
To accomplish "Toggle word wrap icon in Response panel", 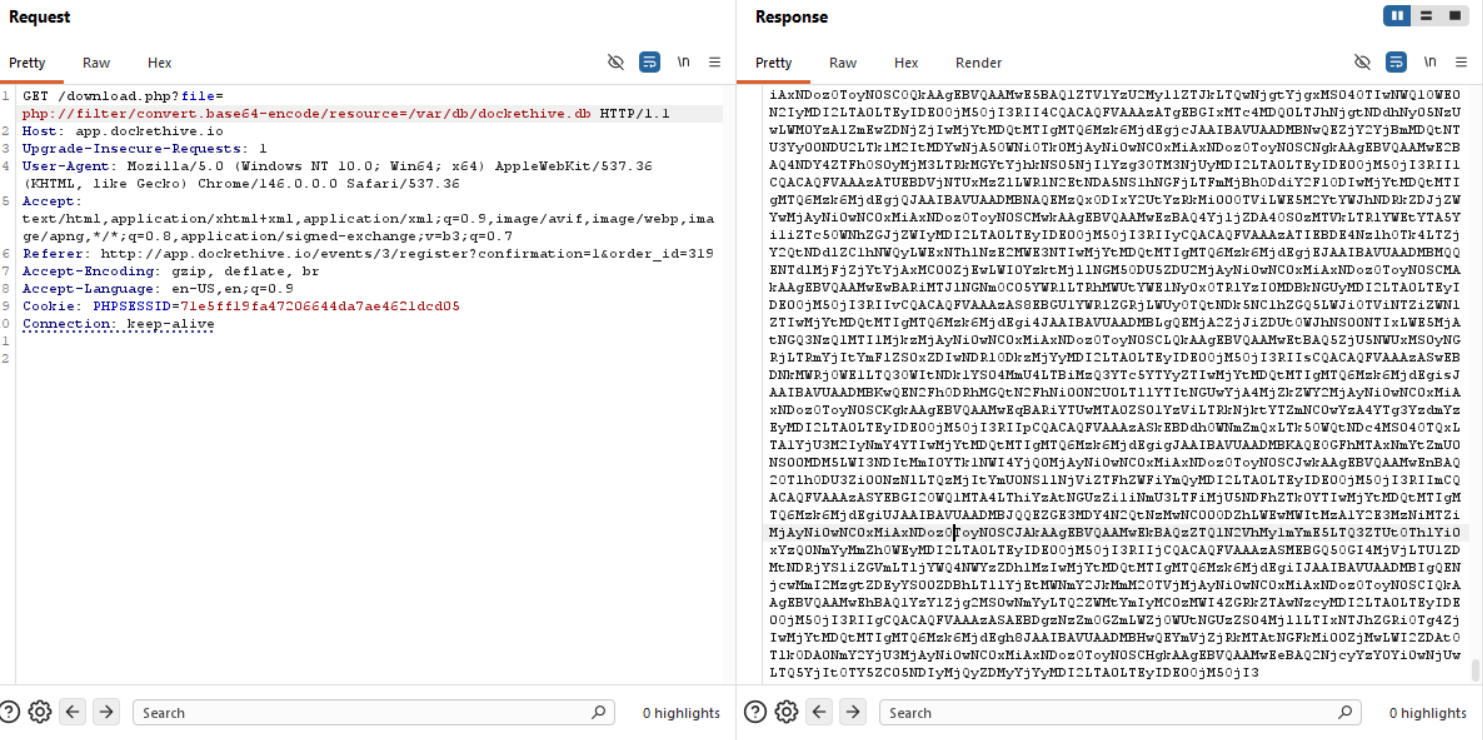I will [1396, 62].
